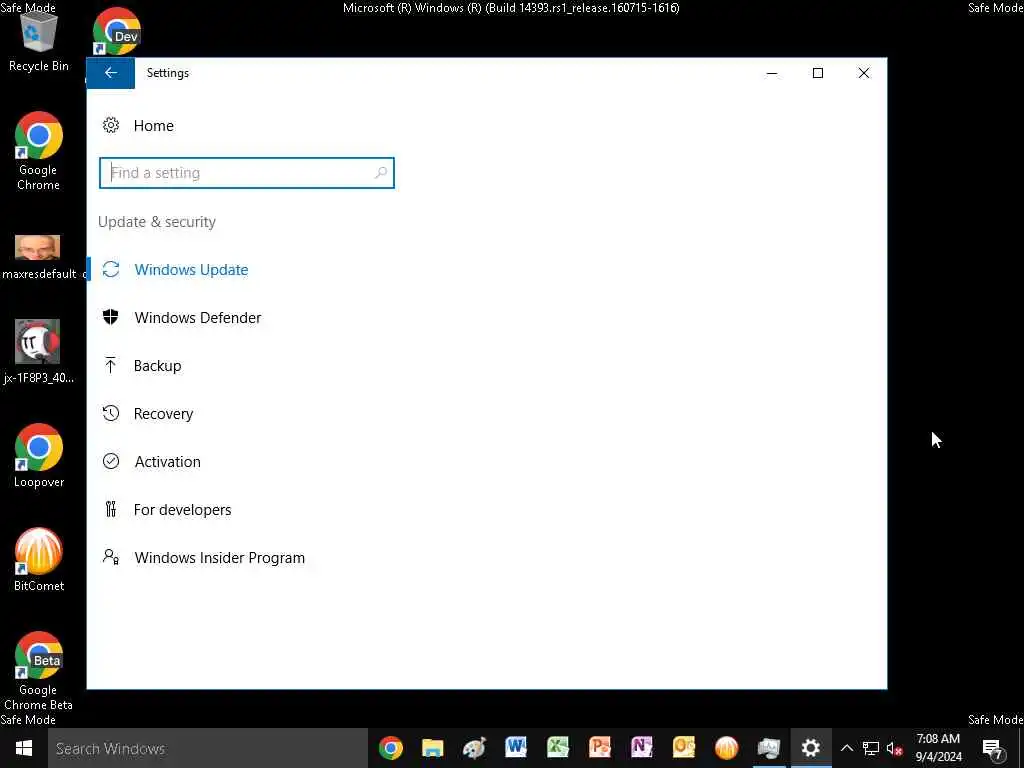Click the Activation checkmark circle icon

tap(111, 461)
